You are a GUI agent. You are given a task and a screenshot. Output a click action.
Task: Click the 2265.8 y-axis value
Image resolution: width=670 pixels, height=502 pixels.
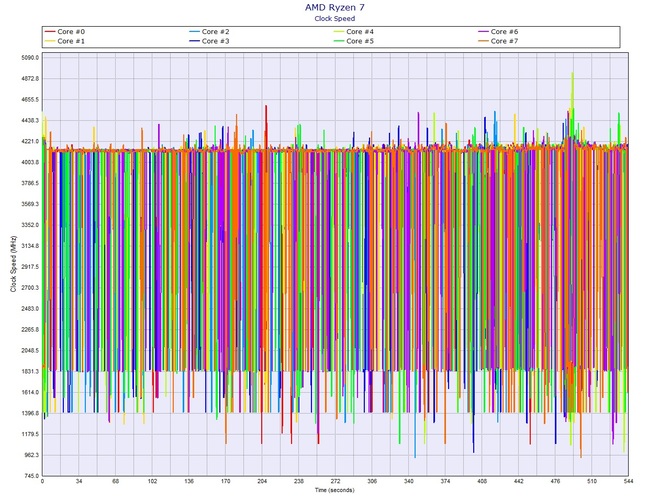click(x=30, y=330)
